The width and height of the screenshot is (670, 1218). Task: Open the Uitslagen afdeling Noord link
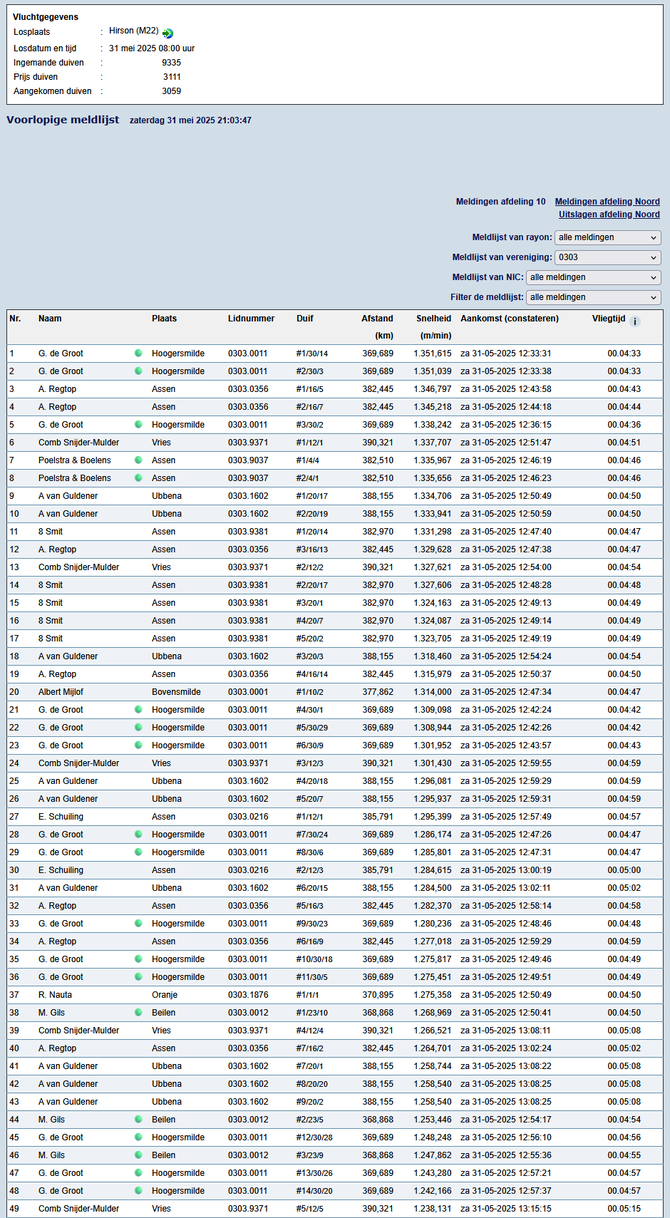[609, 214]
